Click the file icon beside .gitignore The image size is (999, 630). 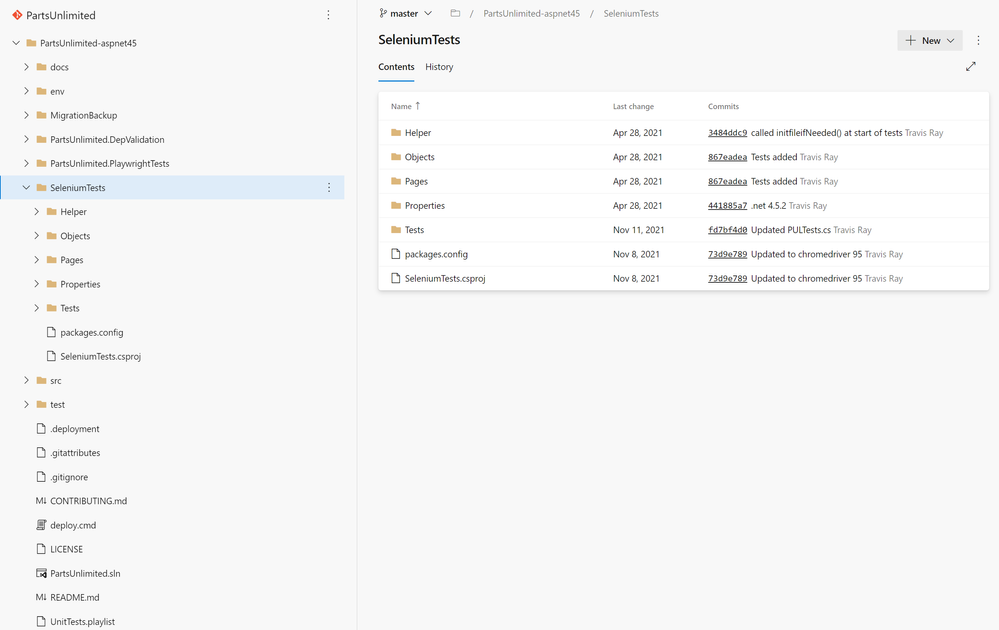41,476
